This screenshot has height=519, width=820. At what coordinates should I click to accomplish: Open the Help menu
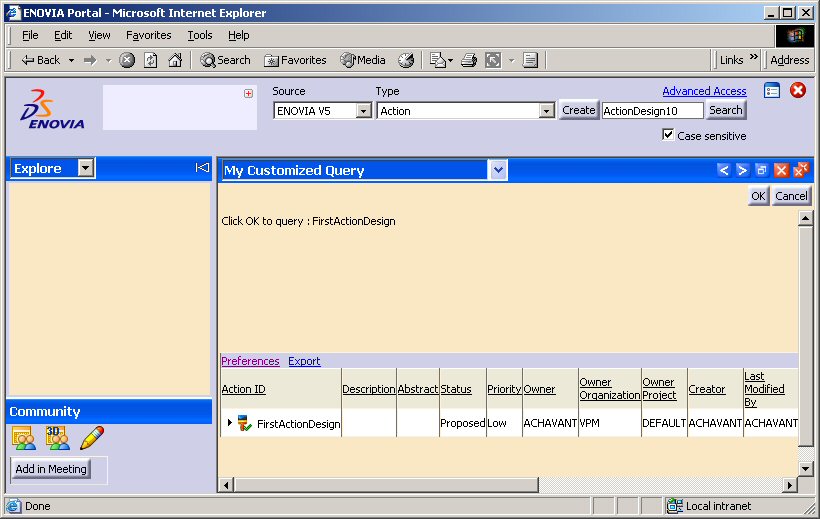pyautogui.click(x=238, y=35)
